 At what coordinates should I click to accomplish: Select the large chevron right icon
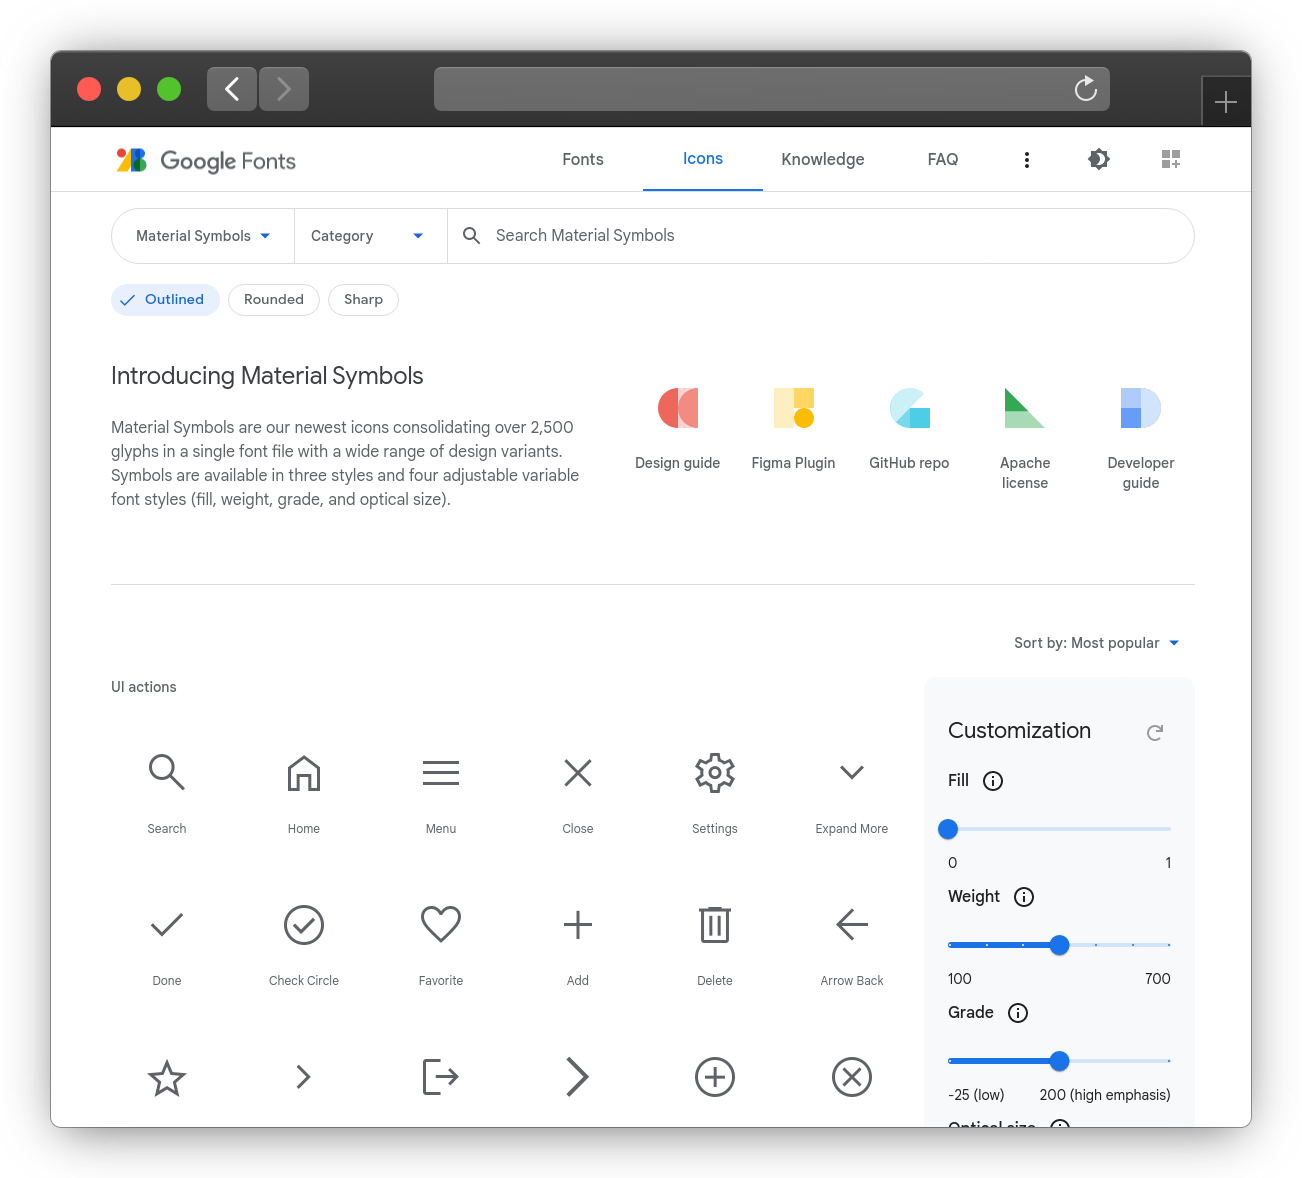pyautogui.click(x=578, y=1077)
